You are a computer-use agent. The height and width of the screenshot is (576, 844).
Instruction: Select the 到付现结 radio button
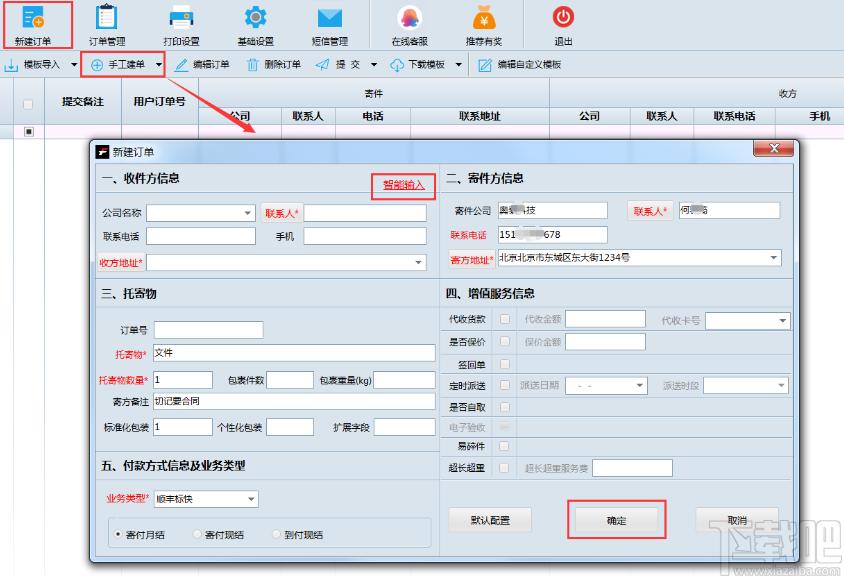tap(277, 535)
